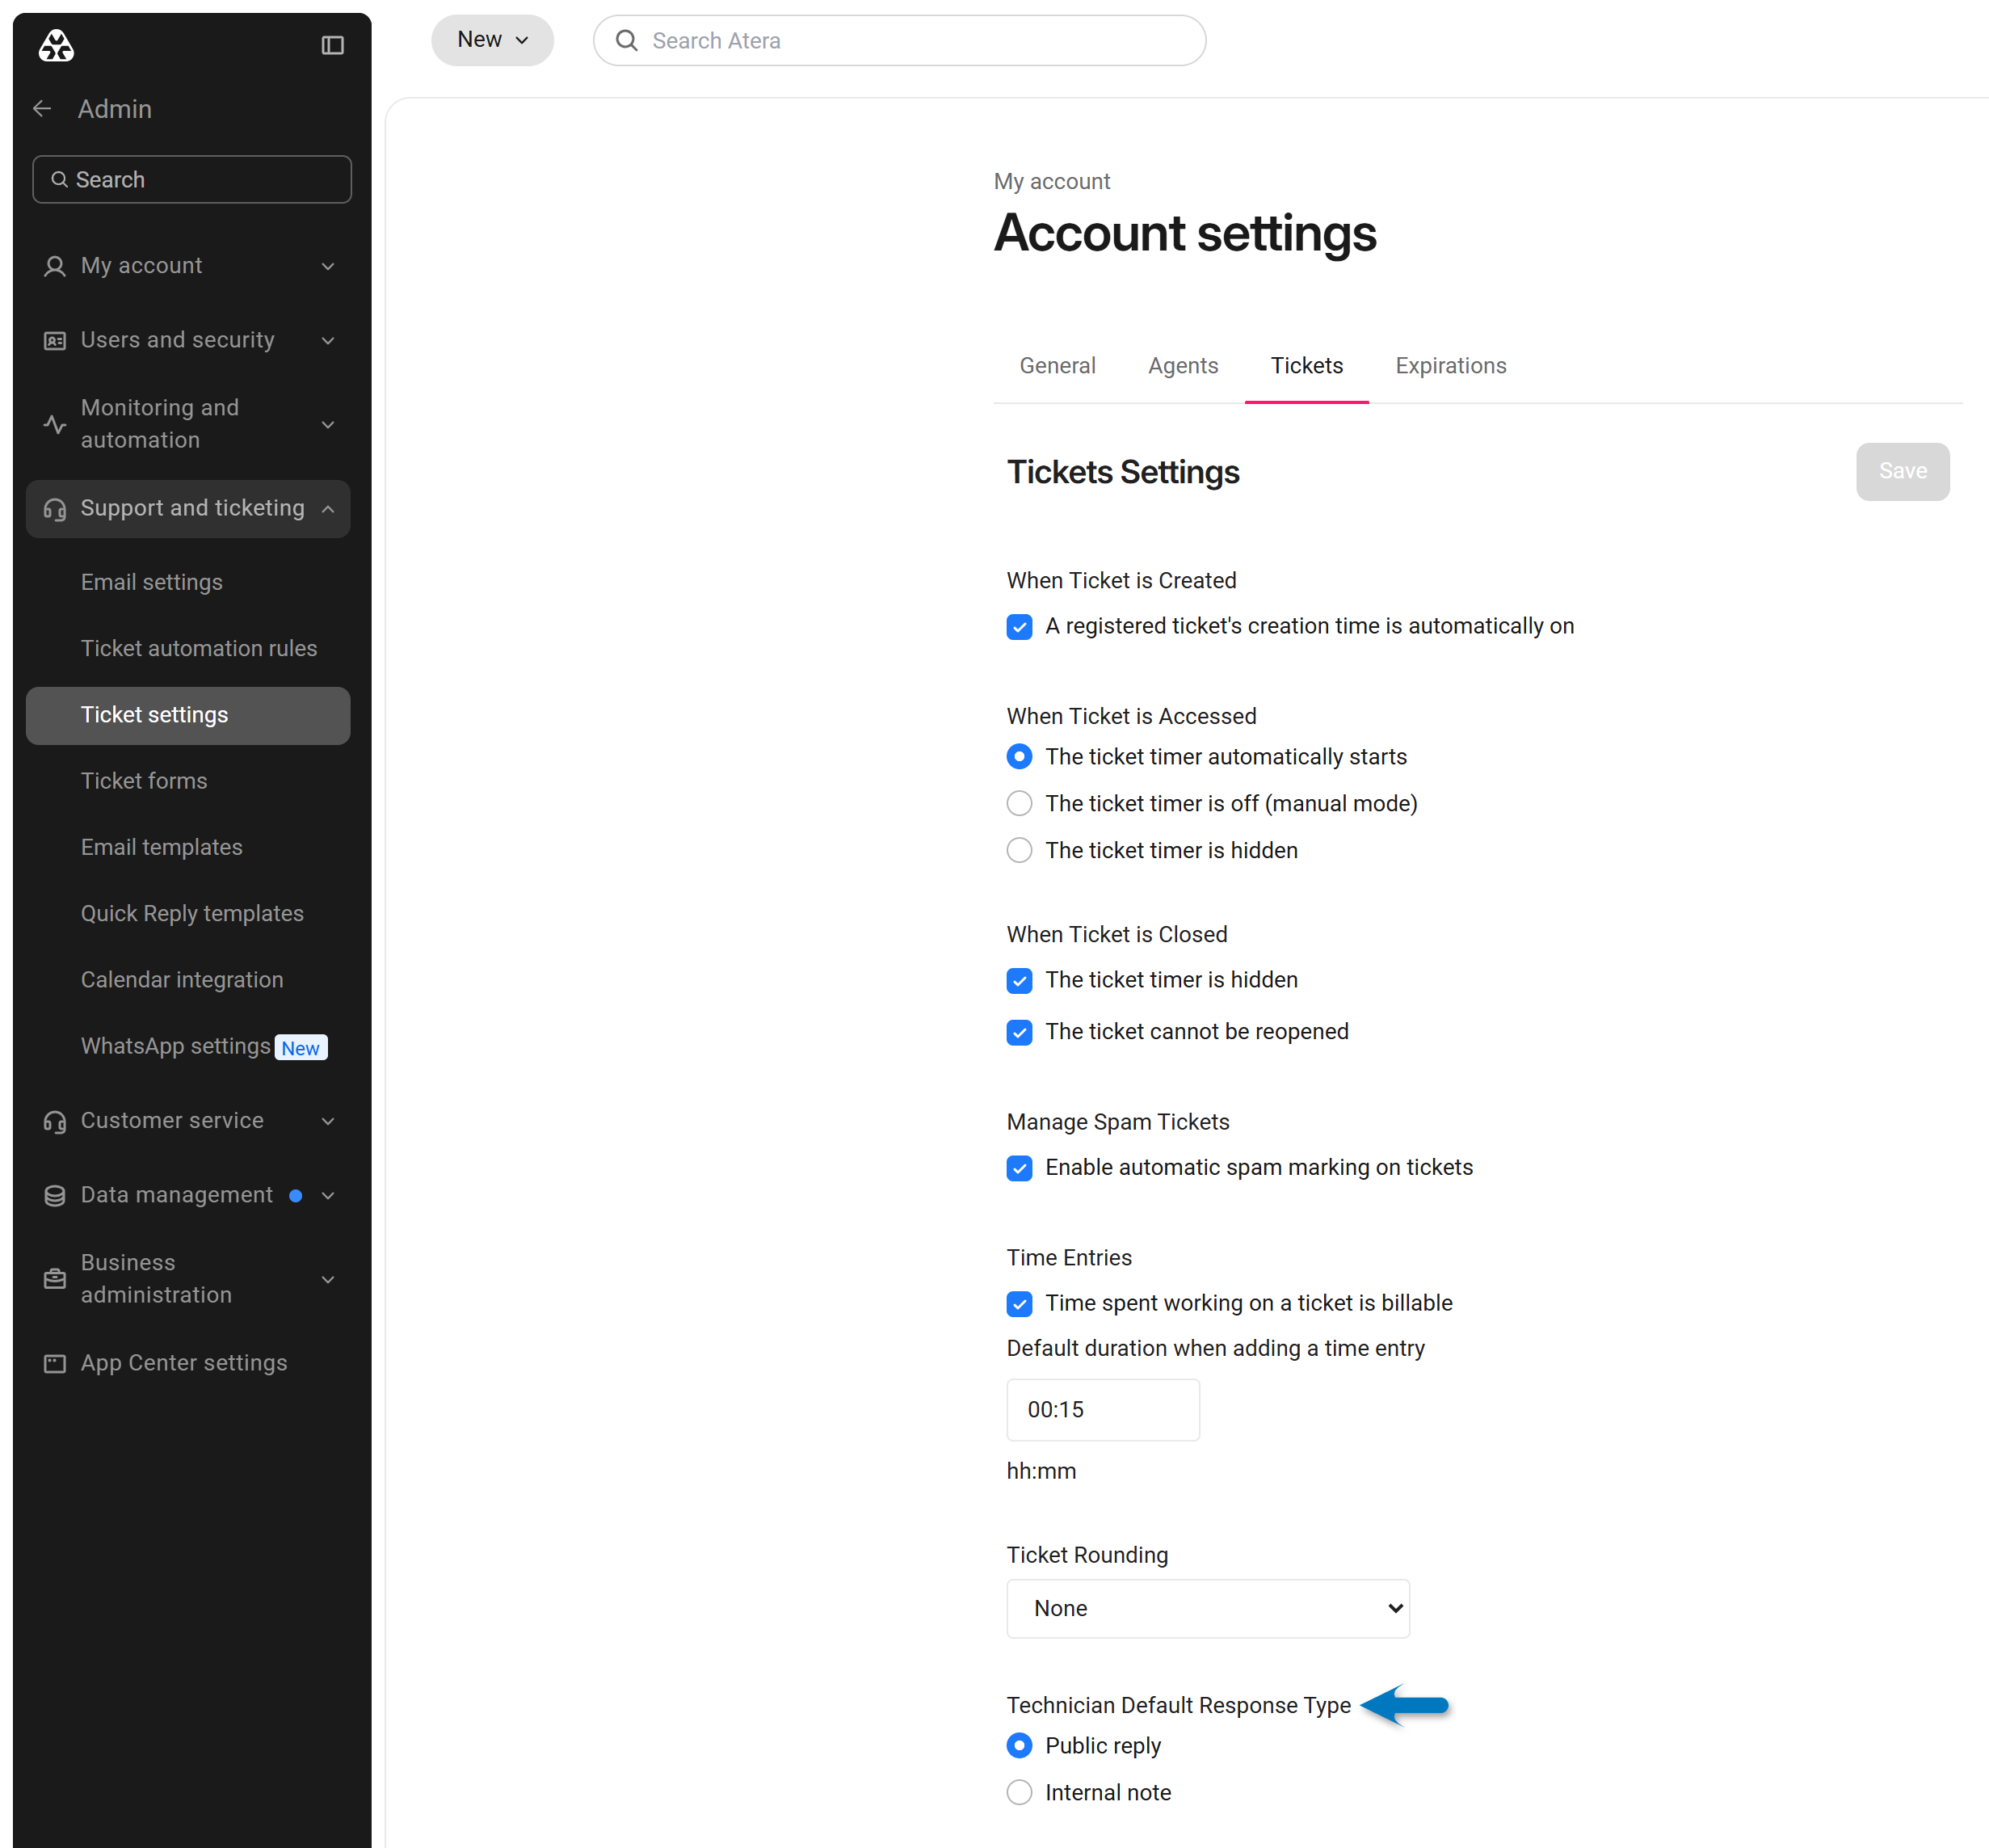Open the New dropdown button
The height and width of the screenshot is (1848, 1989).
tap(492, 40)
